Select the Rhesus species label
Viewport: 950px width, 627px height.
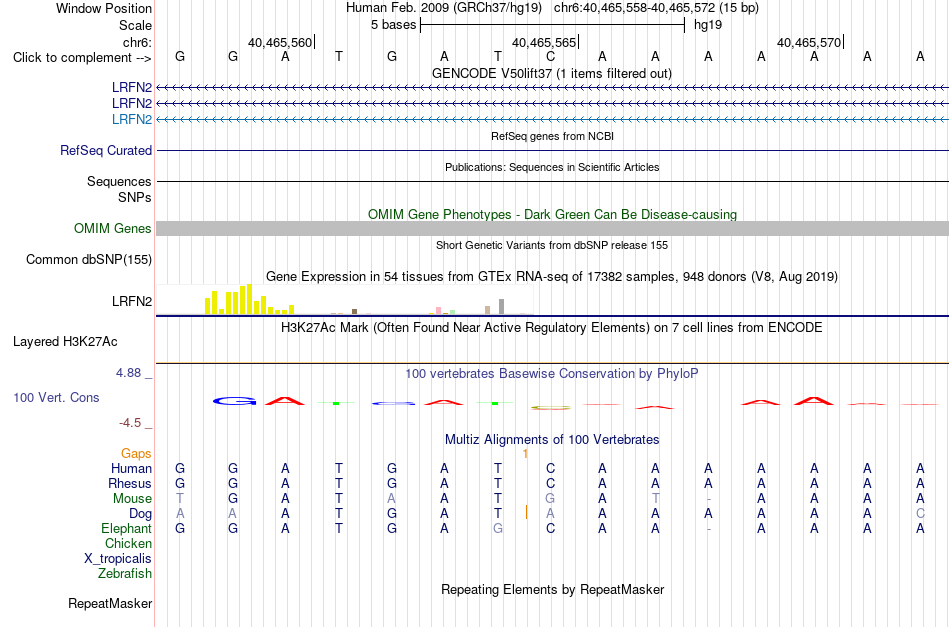(x=130, y=483)
